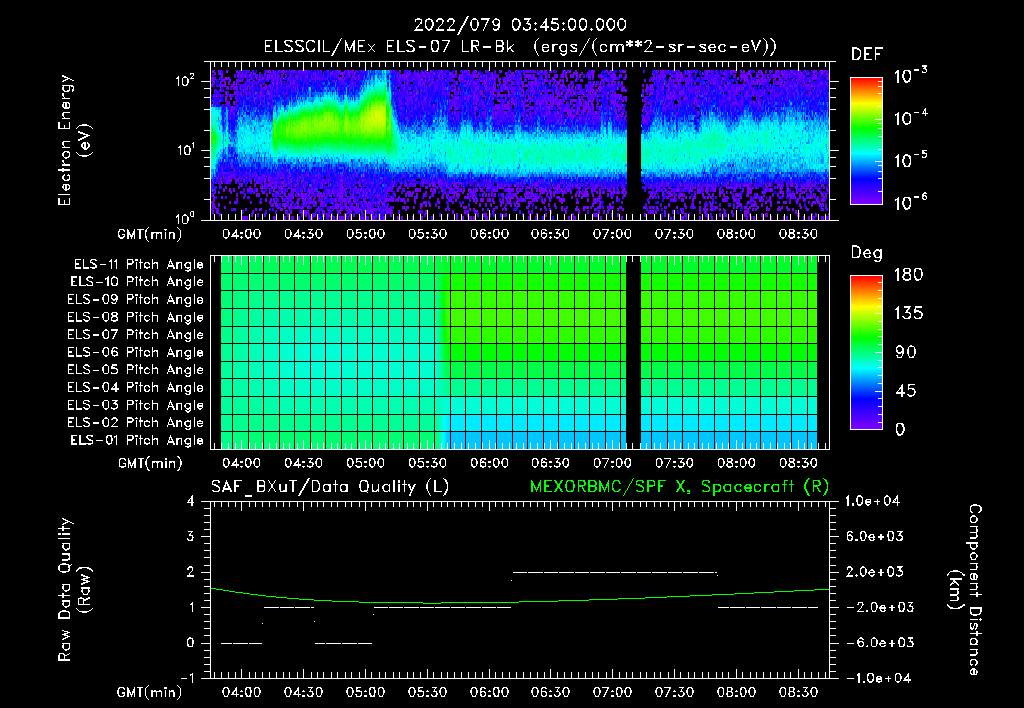Click the "Deg" color bar label
The height and width of the screenshot is (708, 1024).
point(866,253)
